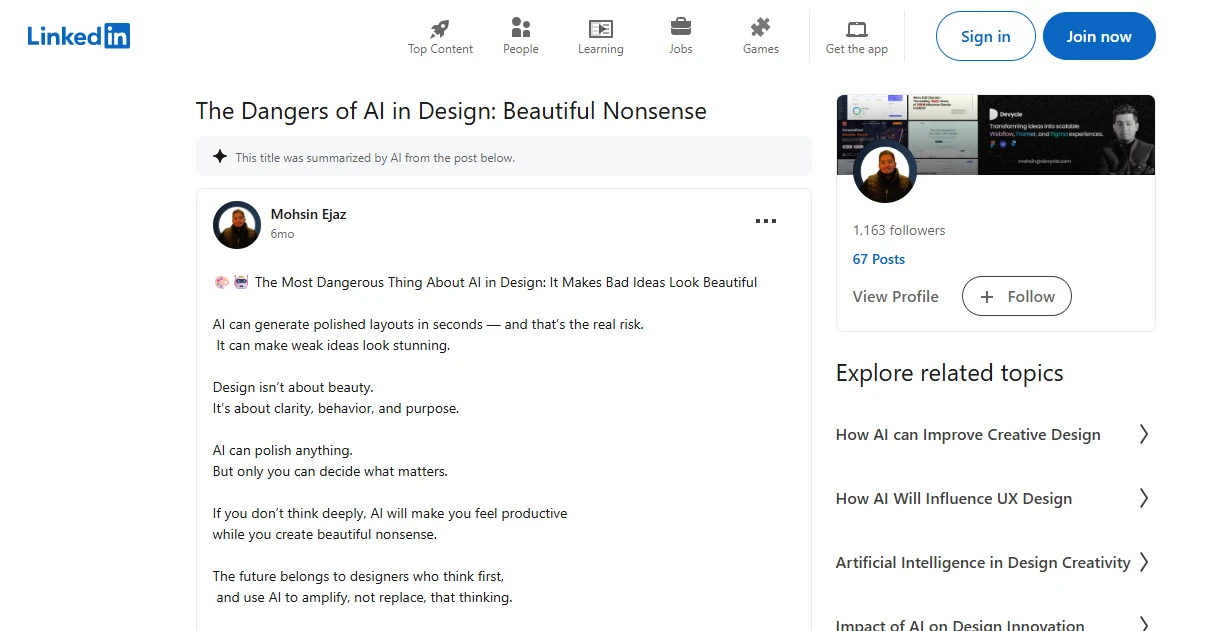Viewport: 1211px width, 631px height.
Task: Click the Explore related topics heading
Action: tap(949, 373)
